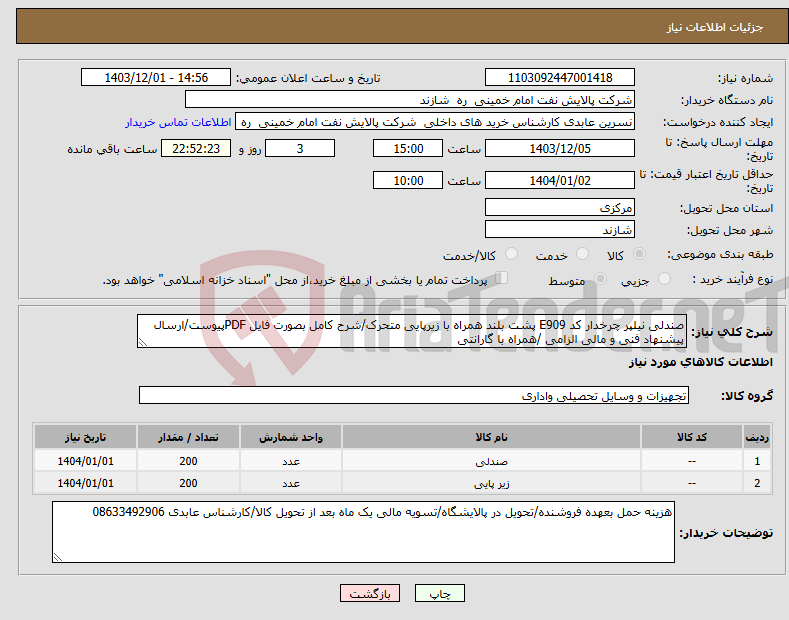789x620 pixels.
Task: Click the general need description textbox
Action: (x=412, y=331)
